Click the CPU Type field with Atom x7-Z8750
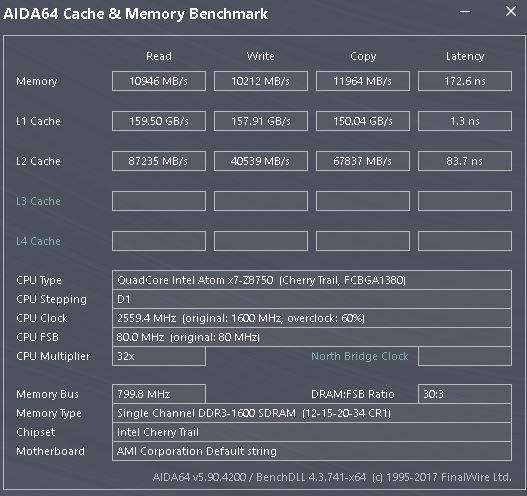The width and height of the screenshot is (527, 496). pyautogui.click(x=312, y=280)
